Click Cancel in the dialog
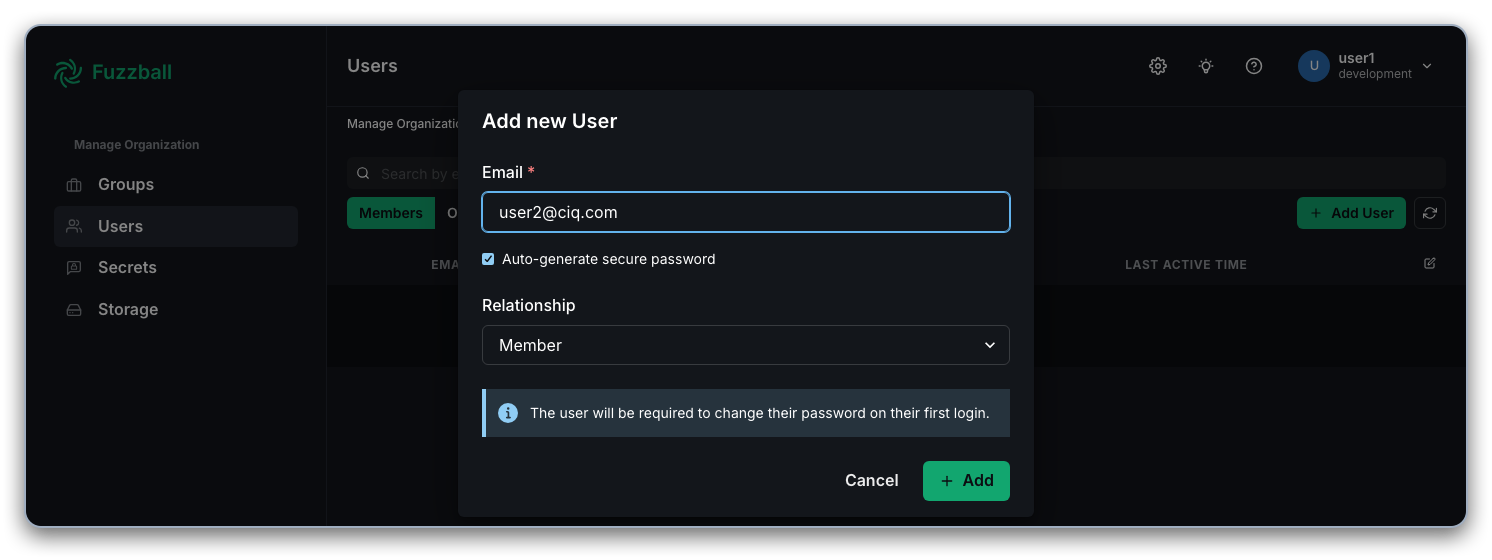Screen dimensions: 1492x560 click(x=872, y=481)
